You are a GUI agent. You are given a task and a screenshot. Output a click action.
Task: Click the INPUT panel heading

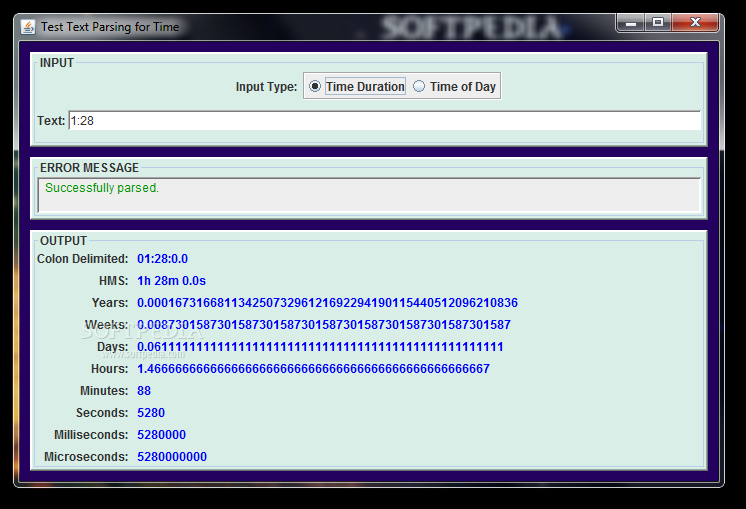(57, 63)
